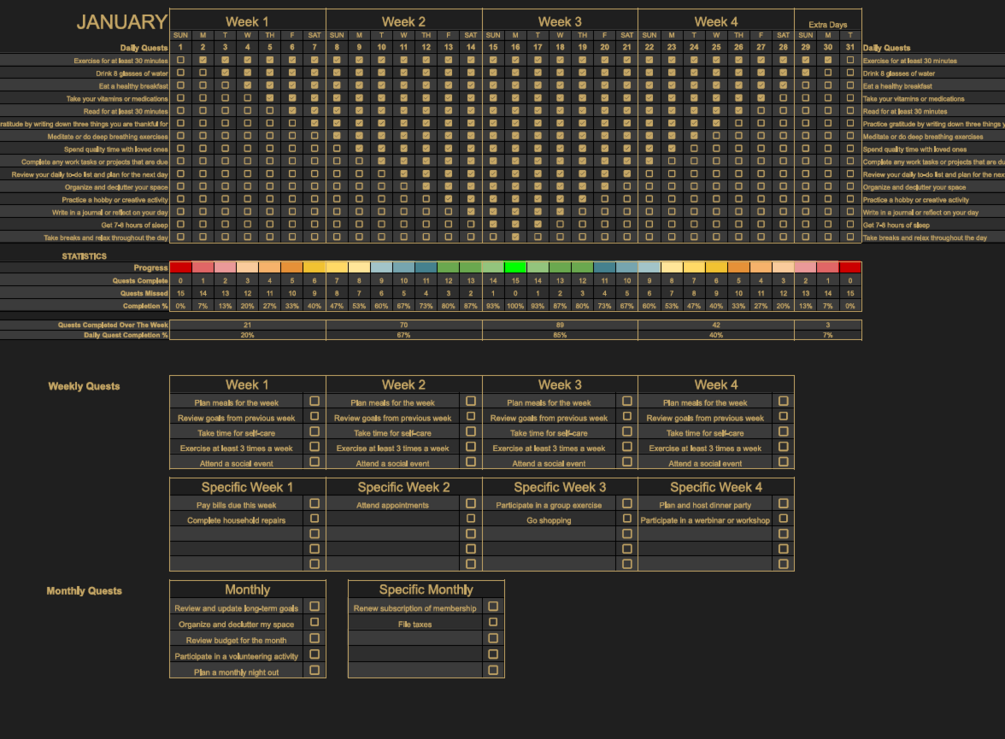Tick Week 3 'Take time for self-care' checkbox
Screen dimensions: 1005x739
[627, 432]
